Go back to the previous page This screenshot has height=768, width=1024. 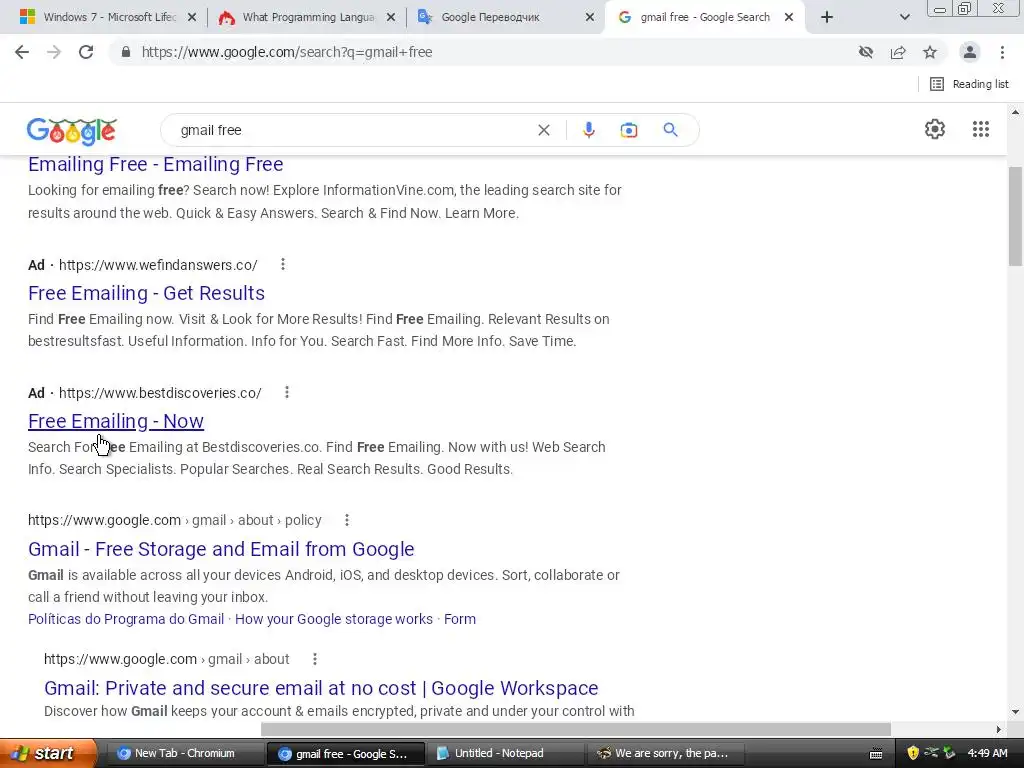pos(22,52)
